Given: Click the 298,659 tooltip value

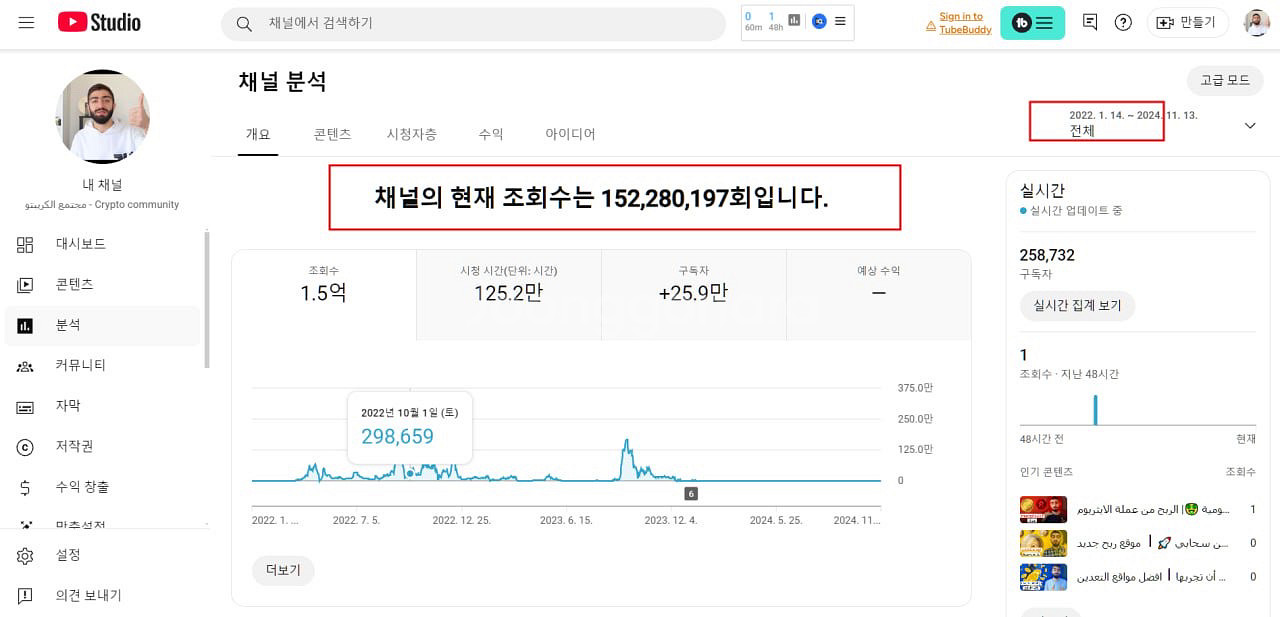Looking at the screenshot, I should tap(397, 437).
